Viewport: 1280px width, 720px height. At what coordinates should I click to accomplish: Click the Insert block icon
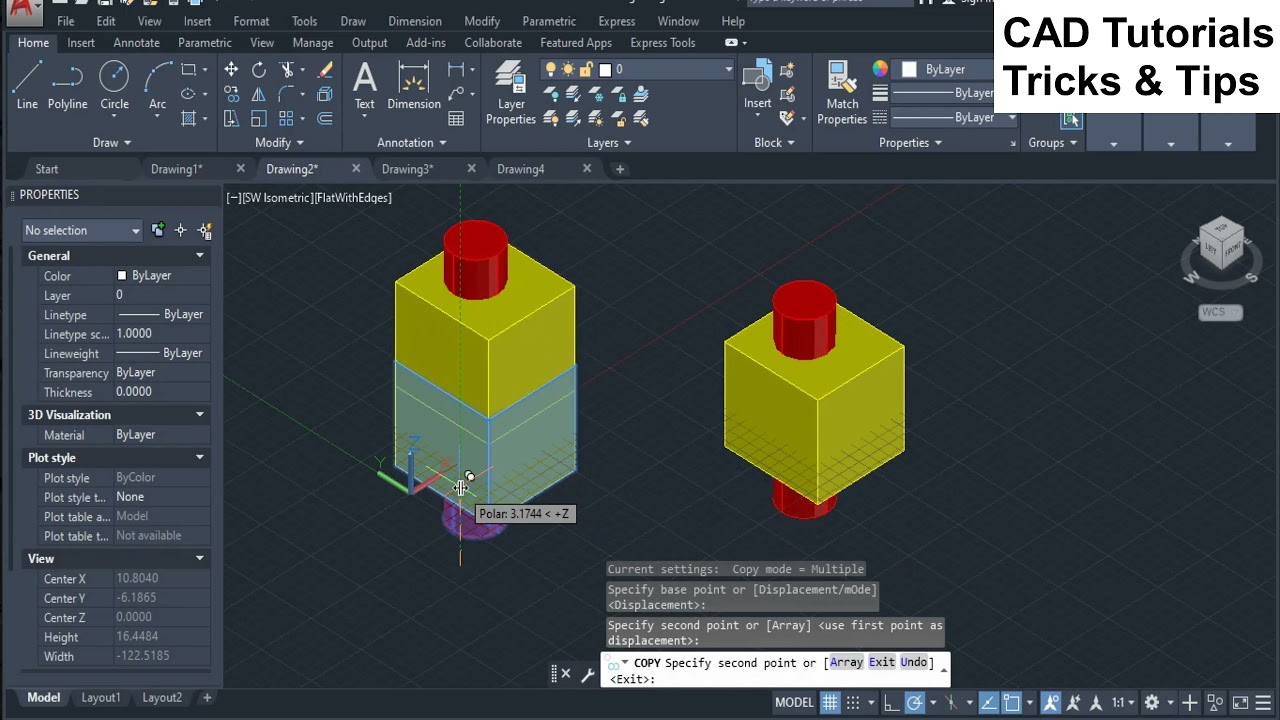(x=757, y=86)
